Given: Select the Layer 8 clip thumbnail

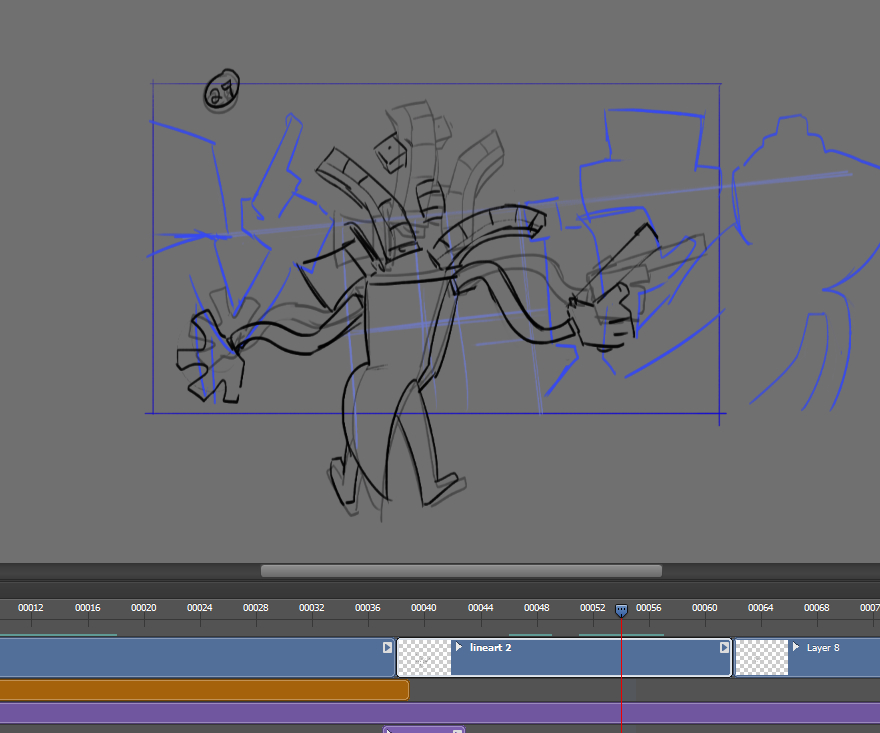Looking at the screenshot, I should (x=761, y=658).
